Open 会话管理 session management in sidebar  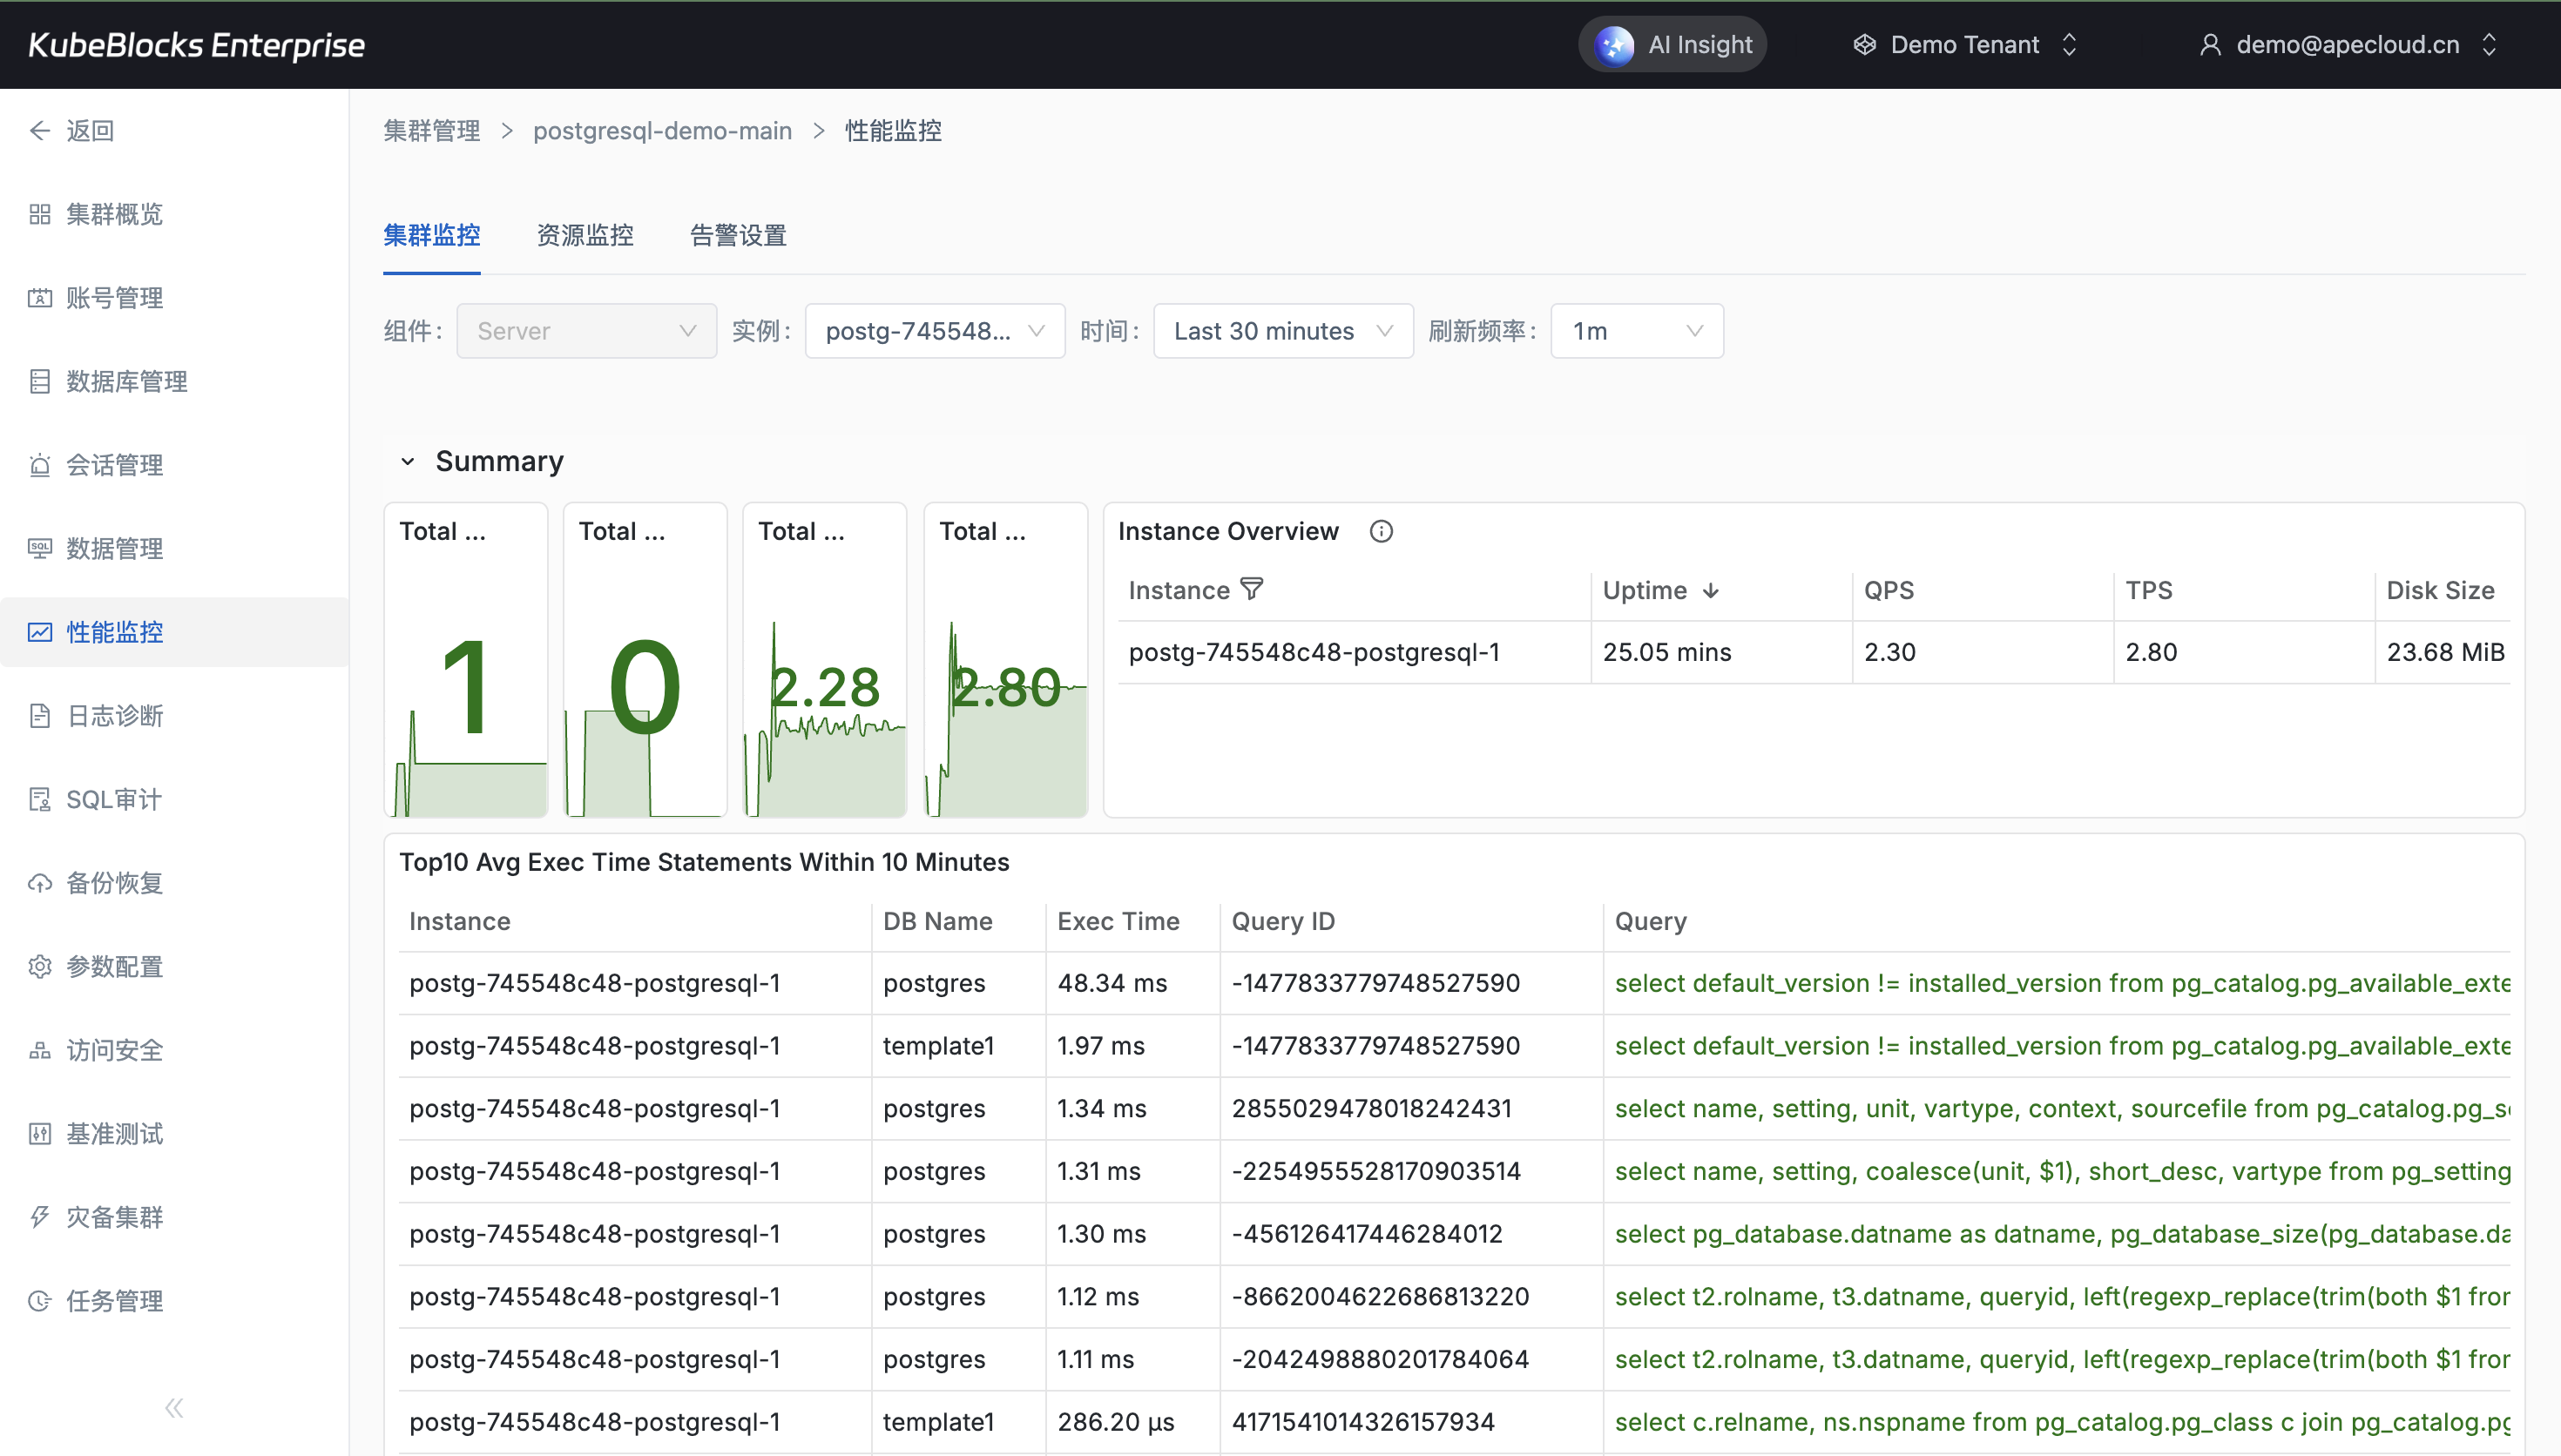[x=113, y=465]
